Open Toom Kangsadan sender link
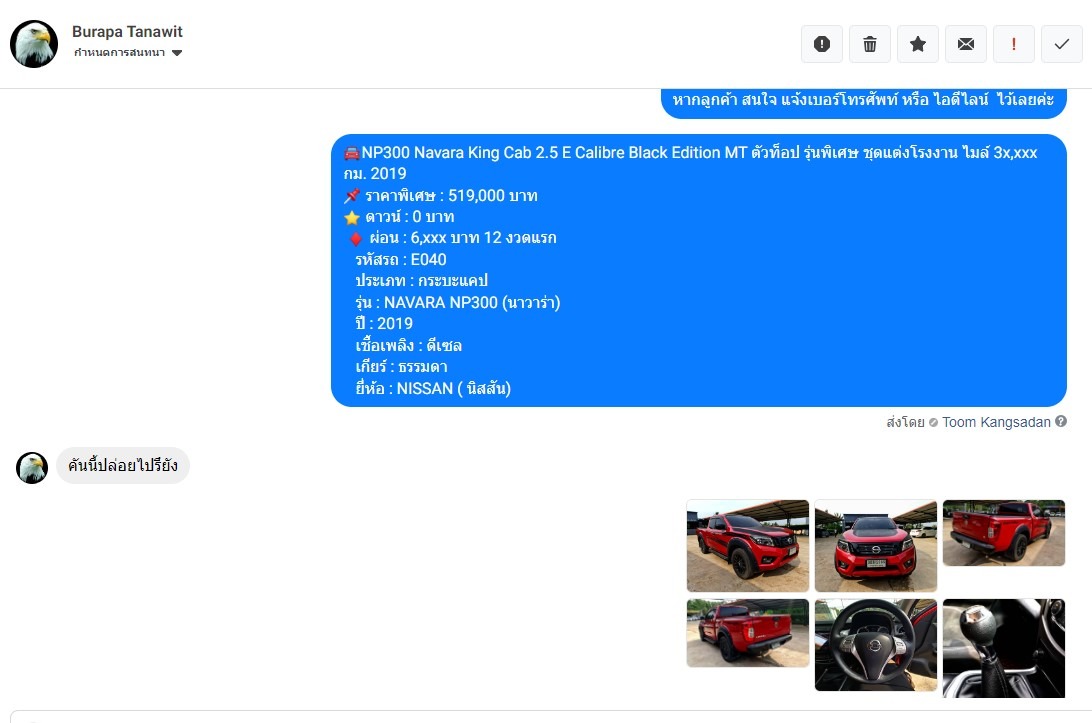 coord(996,422)
